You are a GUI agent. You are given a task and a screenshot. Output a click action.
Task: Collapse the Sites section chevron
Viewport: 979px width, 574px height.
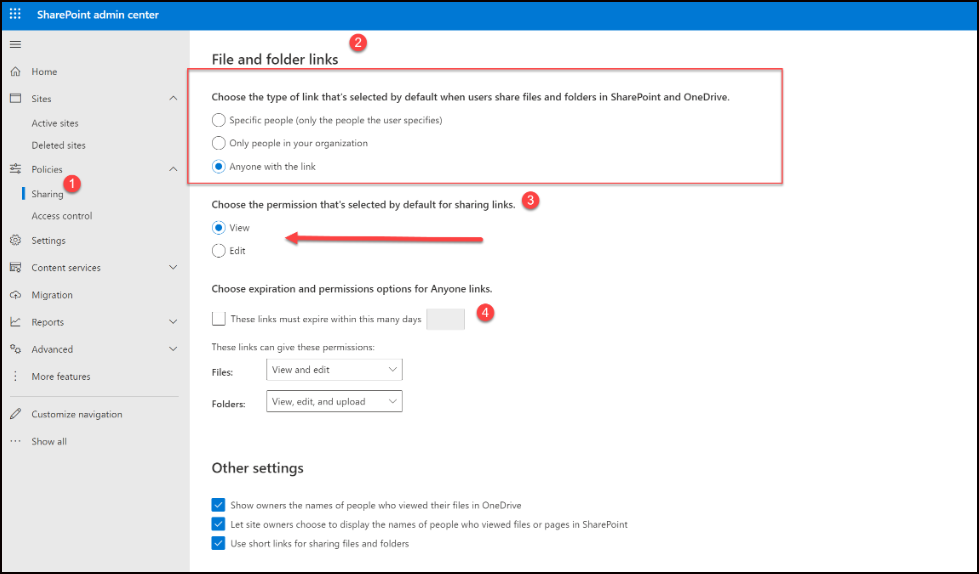pos(173,99)
